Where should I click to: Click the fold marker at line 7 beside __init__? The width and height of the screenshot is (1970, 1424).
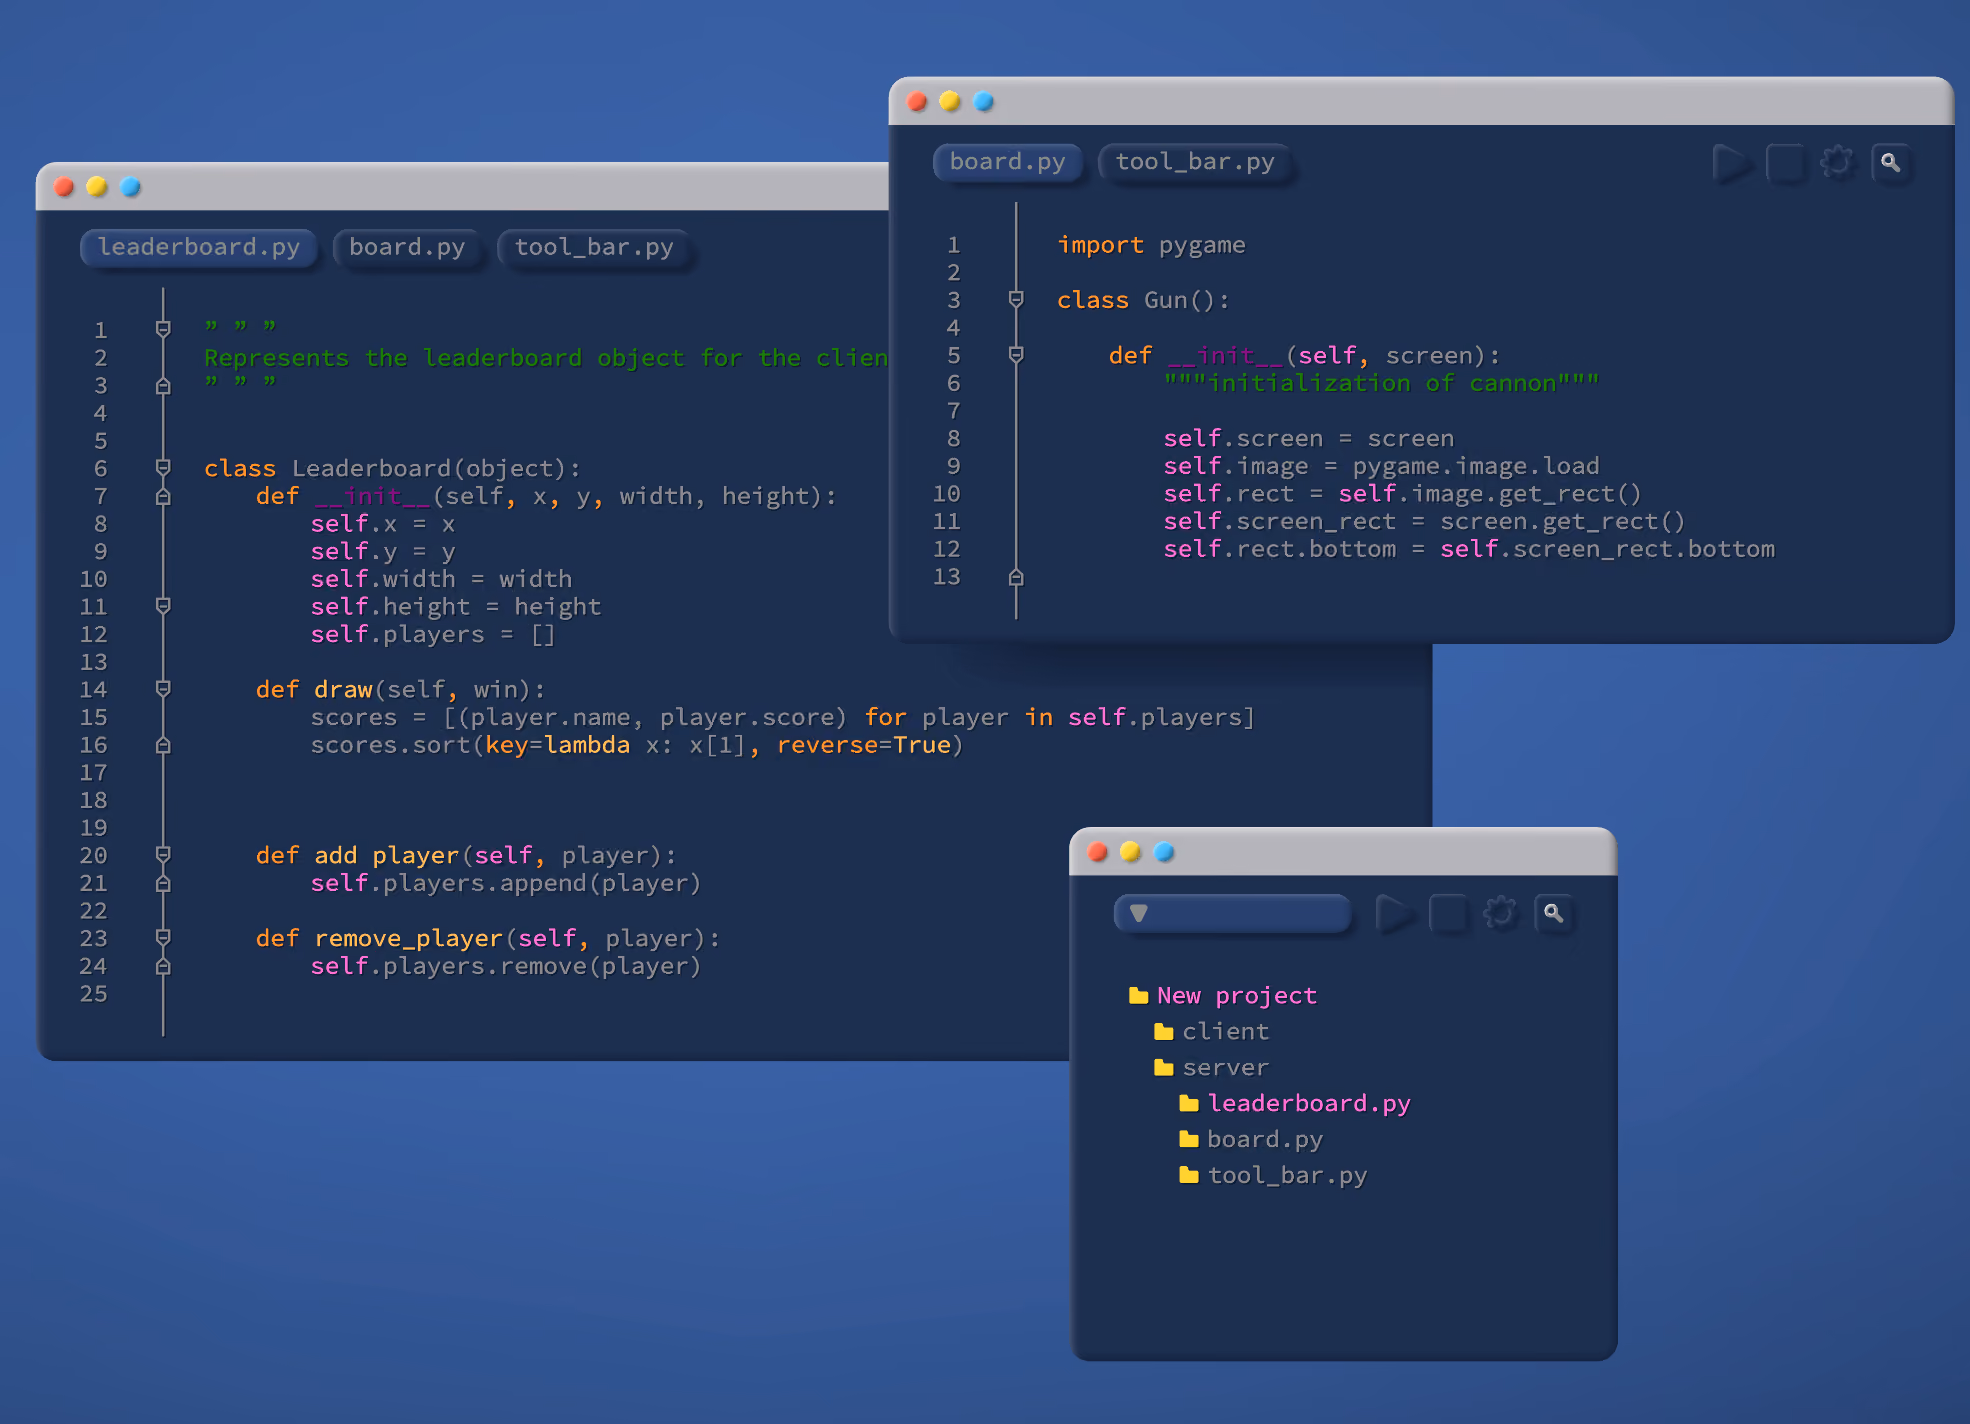[163, 496]
